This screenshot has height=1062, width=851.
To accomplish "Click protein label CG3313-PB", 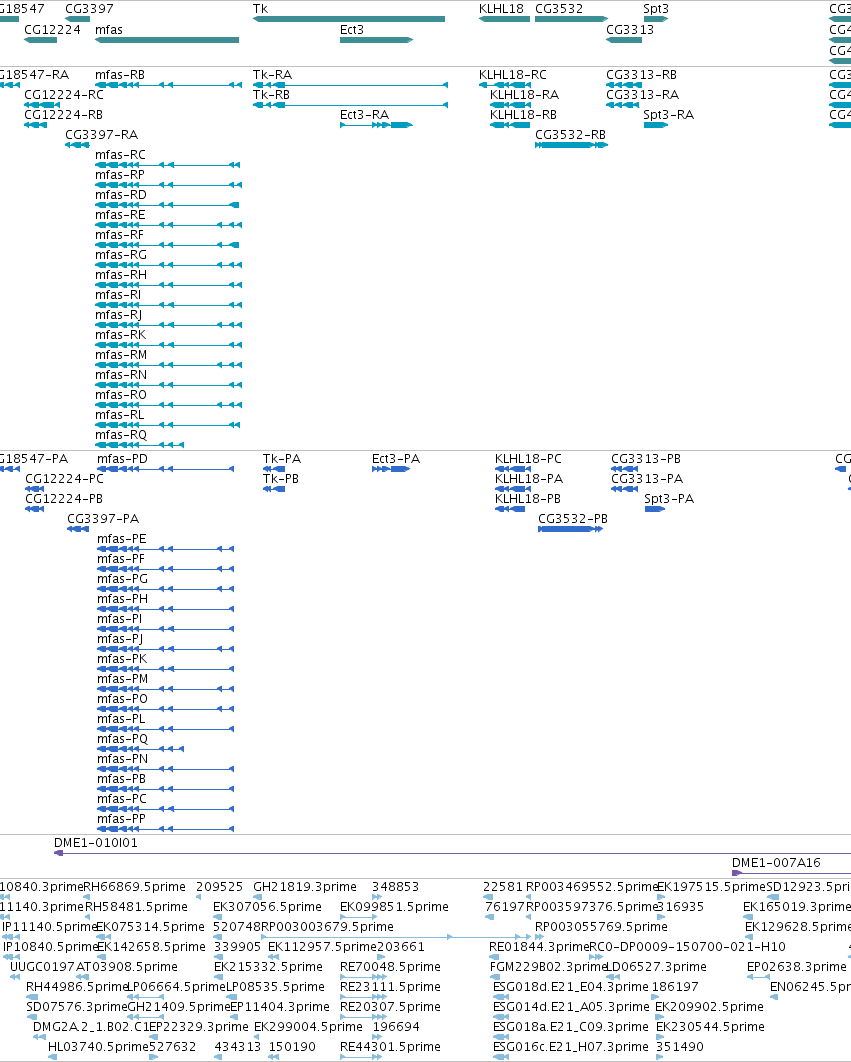I will (646, 459).
